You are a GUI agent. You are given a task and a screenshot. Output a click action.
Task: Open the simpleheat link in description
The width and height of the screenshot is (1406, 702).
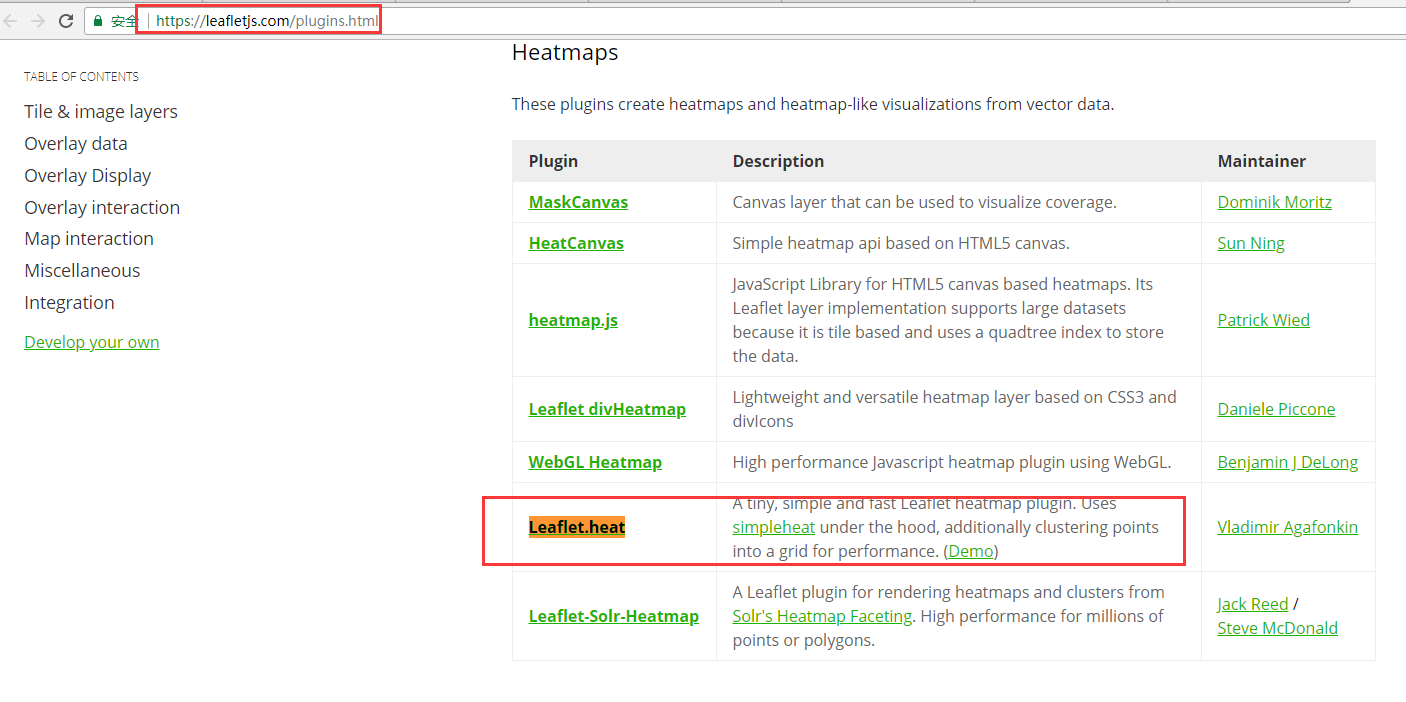pyautogui.click(x=774, y=527)
